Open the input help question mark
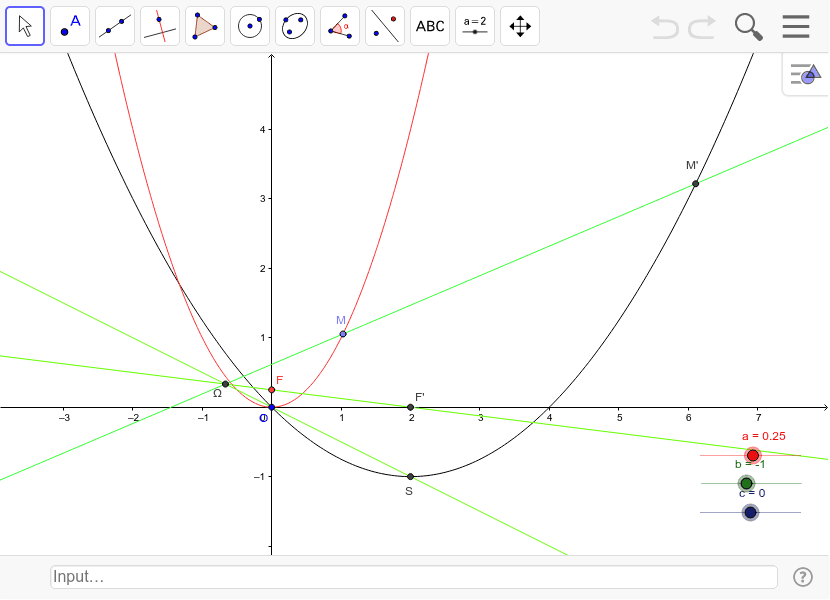This screenshot has height=600, width=830. coord(802,577)
